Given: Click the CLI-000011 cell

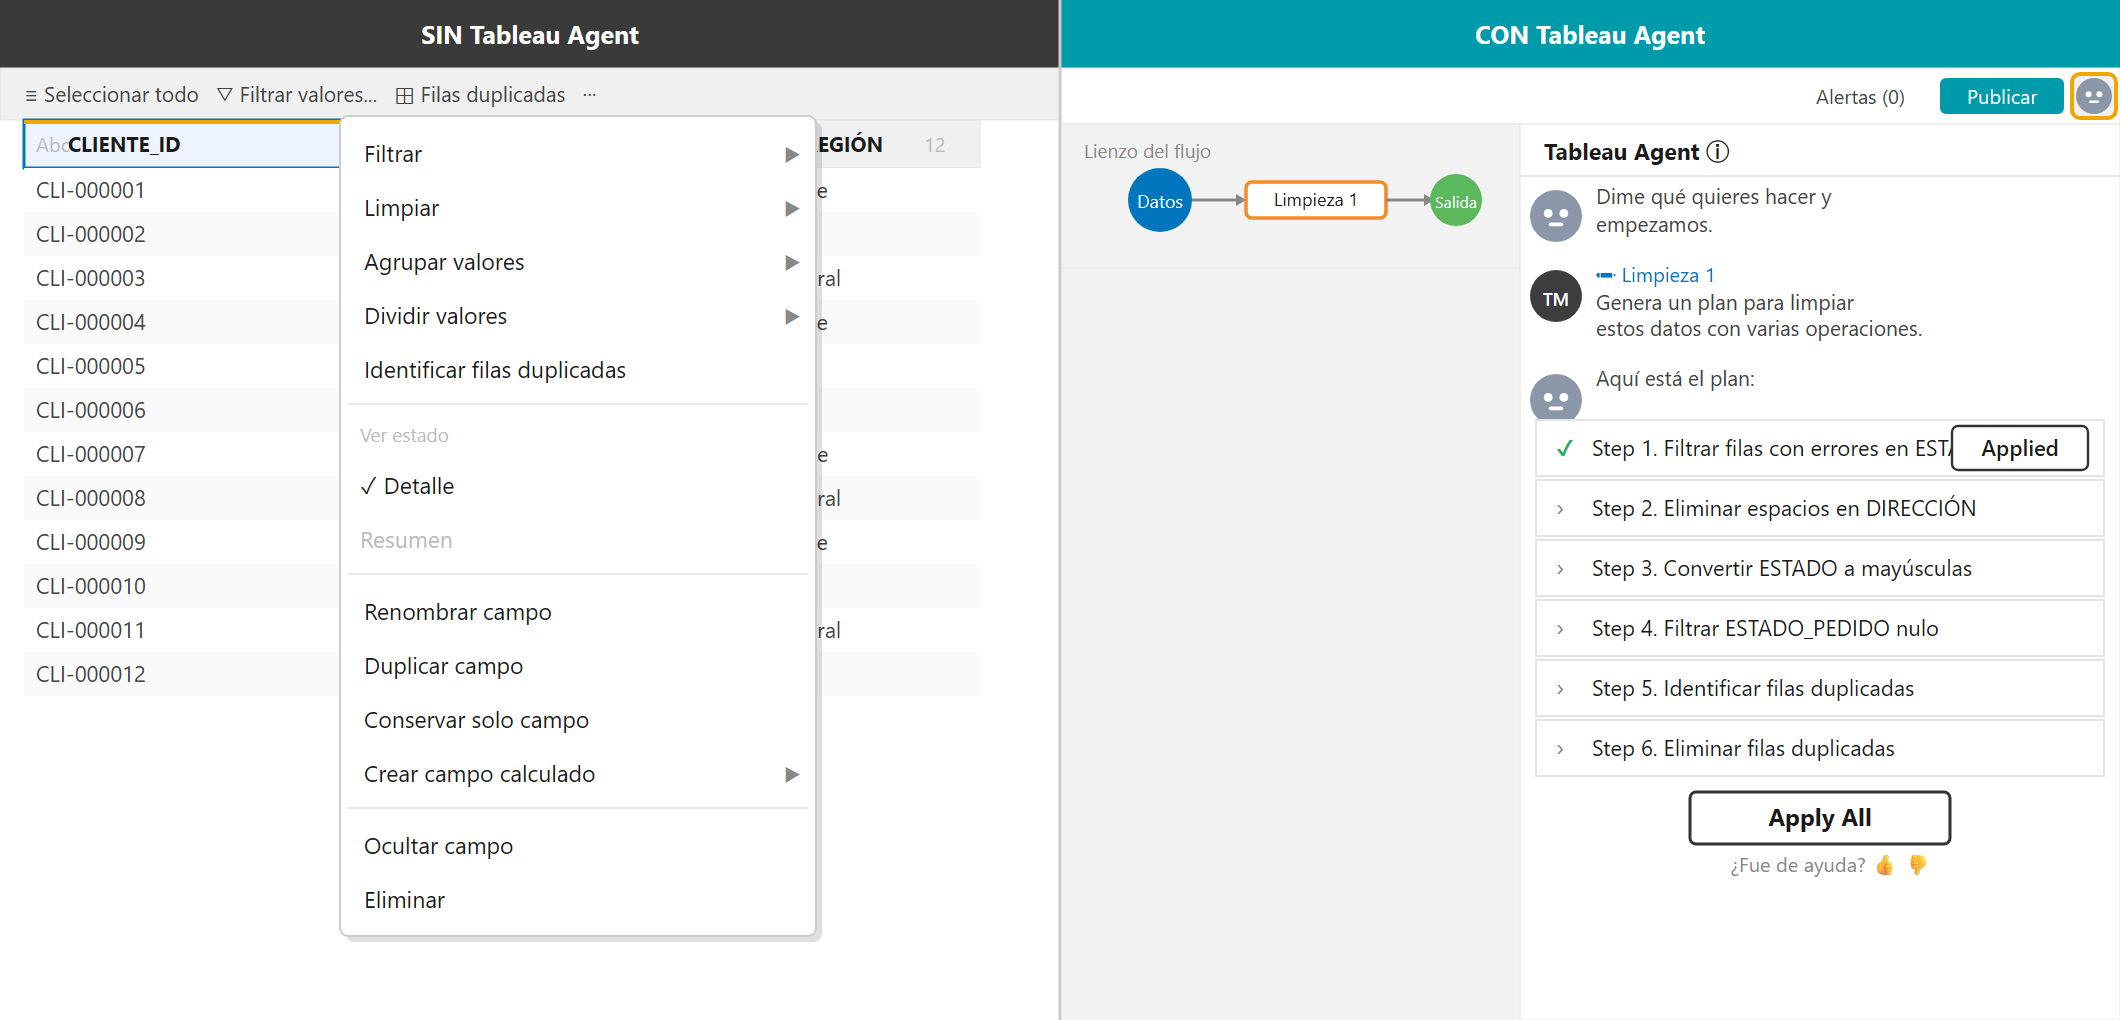Looking at the screenshot, I should click(181, 630).
